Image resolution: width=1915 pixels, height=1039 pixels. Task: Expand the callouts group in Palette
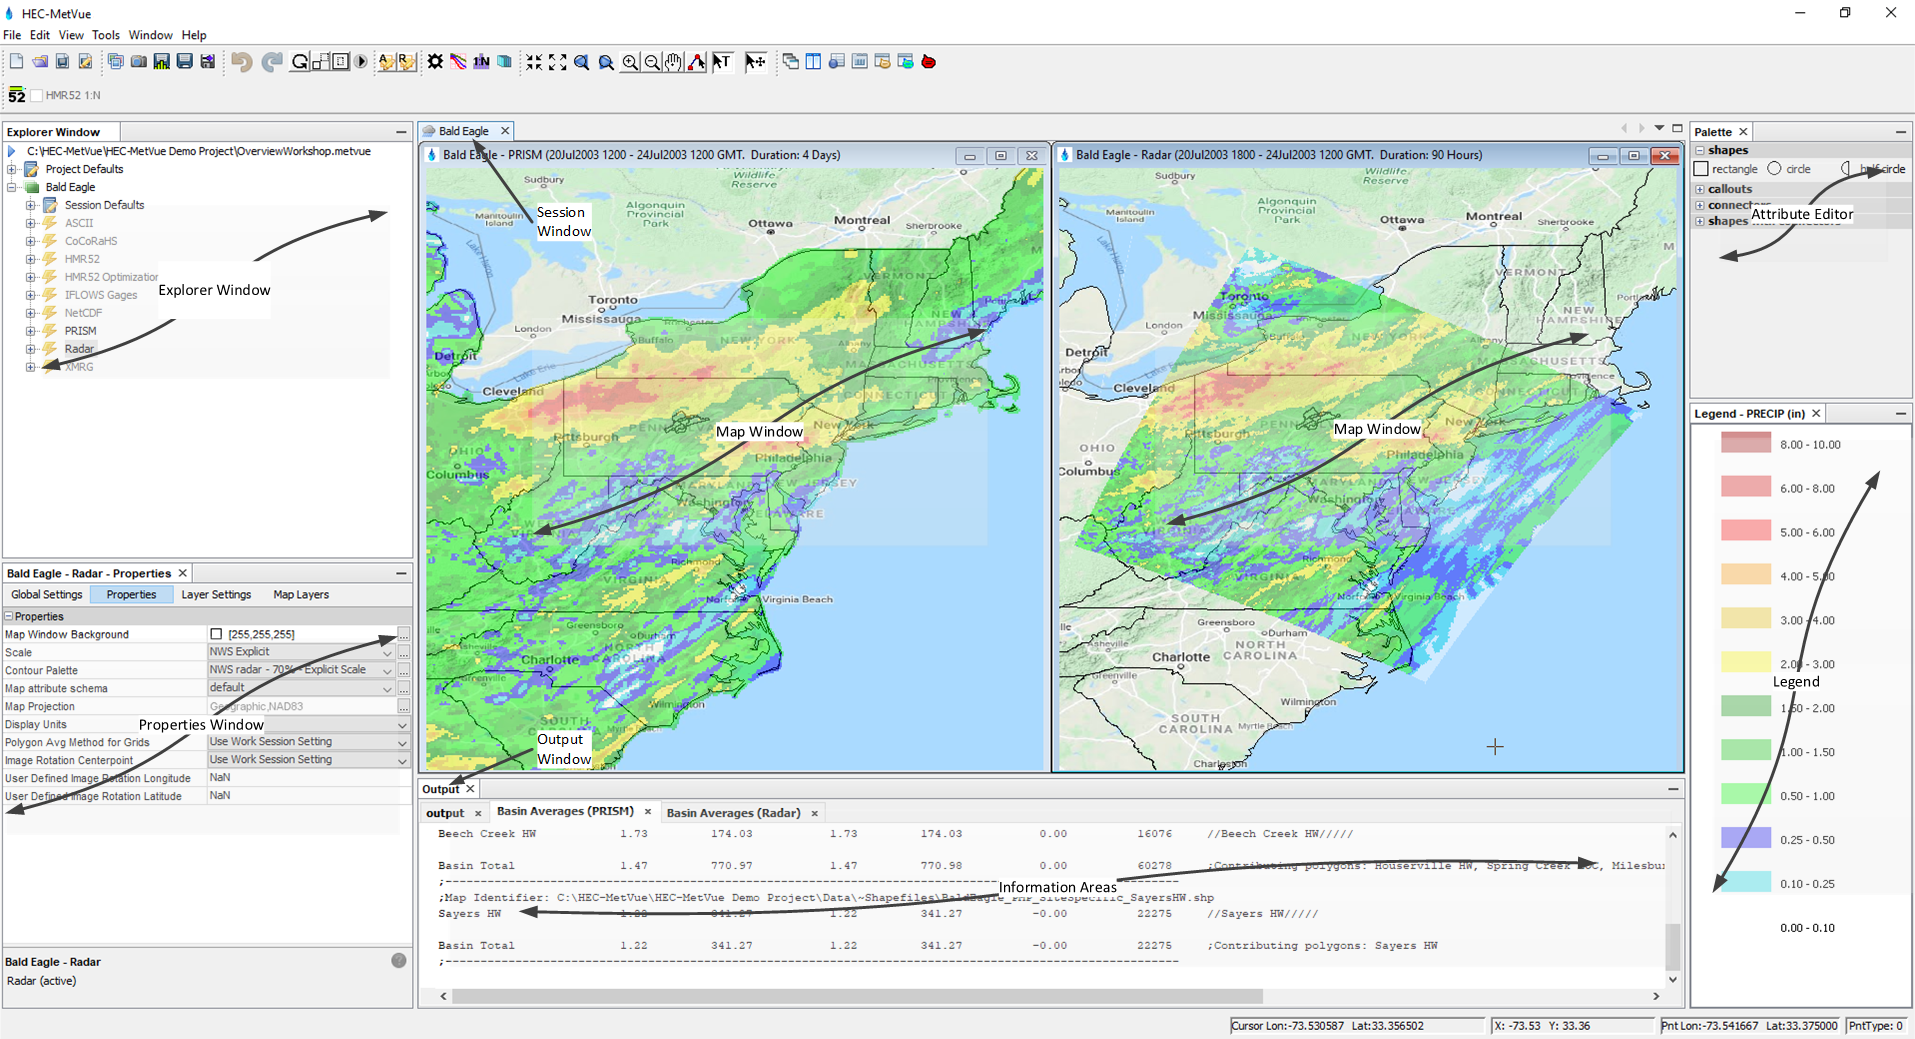pos(1700,189)
